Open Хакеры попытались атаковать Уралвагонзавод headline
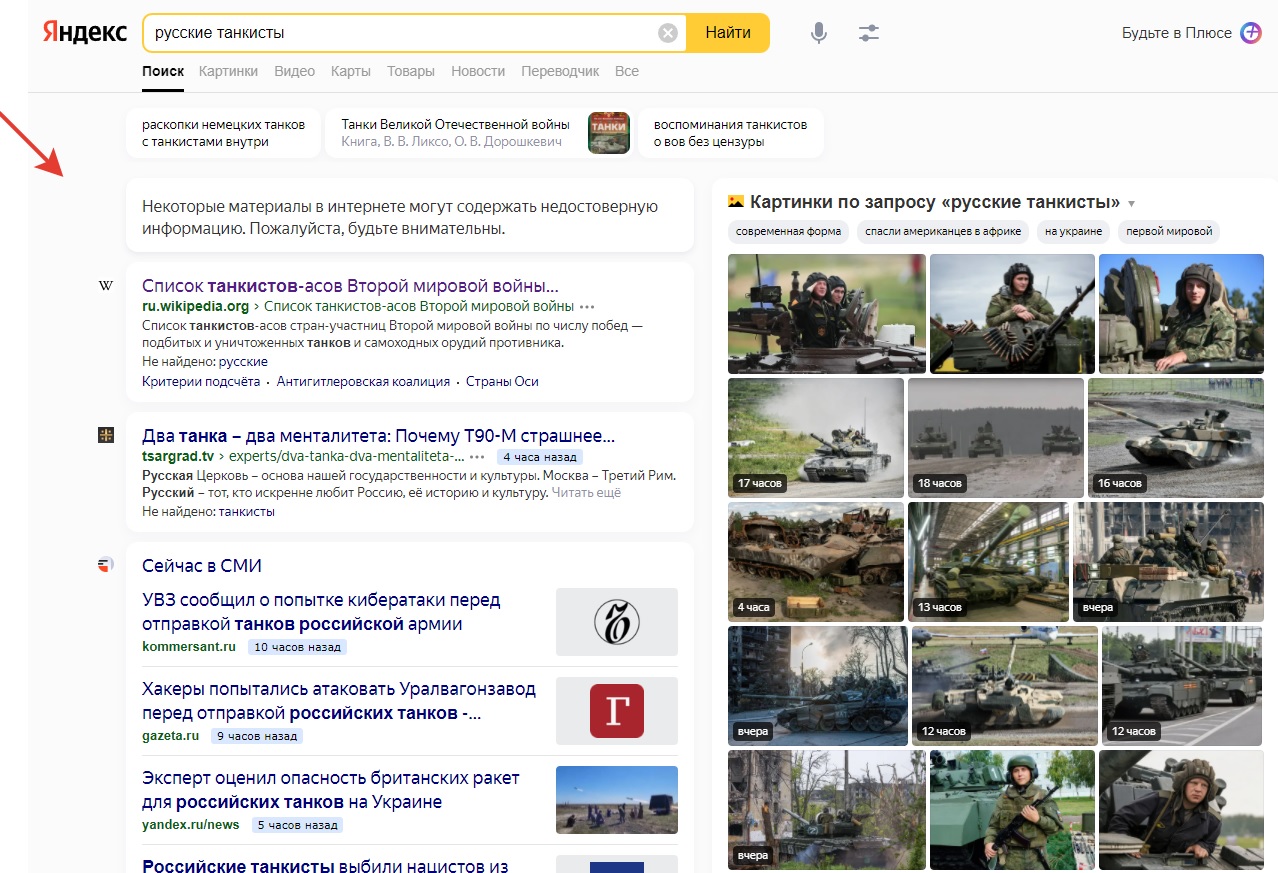Image resolution: width=1278 pixels, height=873 pixels. pos(339,701)
